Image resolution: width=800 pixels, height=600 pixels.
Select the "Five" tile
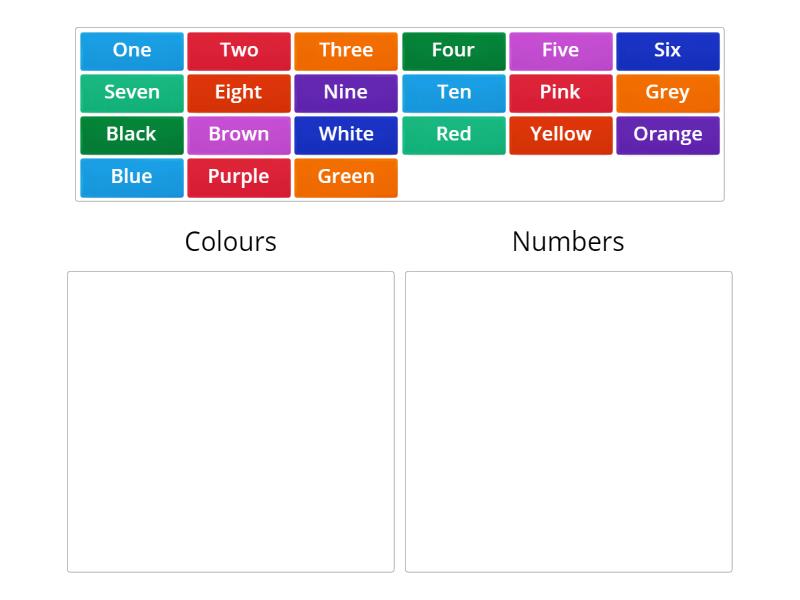tap(561, 50)
